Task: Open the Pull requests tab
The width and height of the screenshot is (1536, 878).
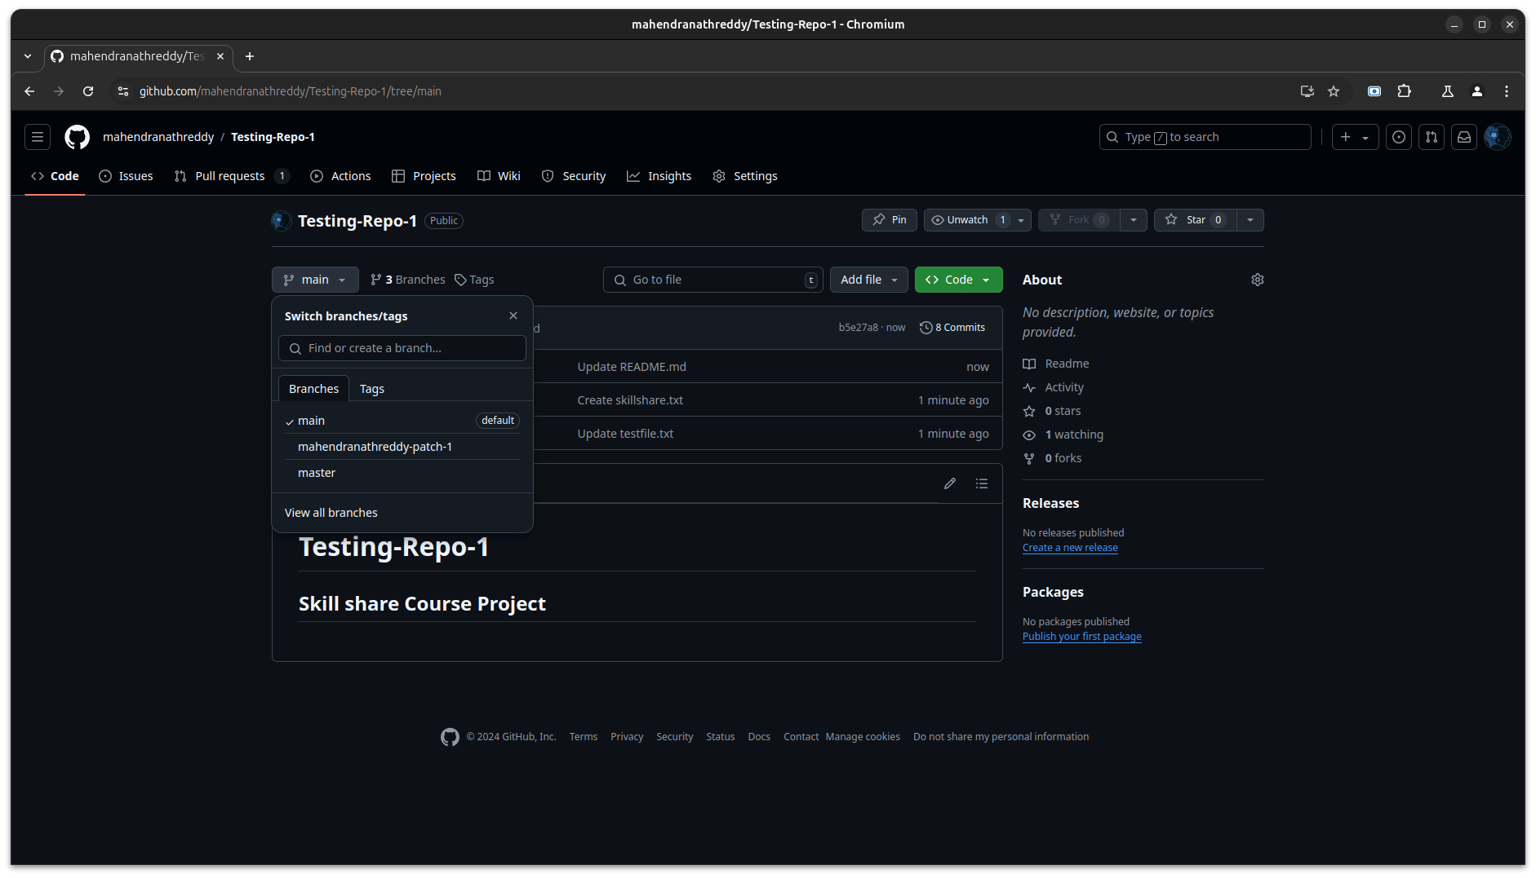Action: [231, 176]
